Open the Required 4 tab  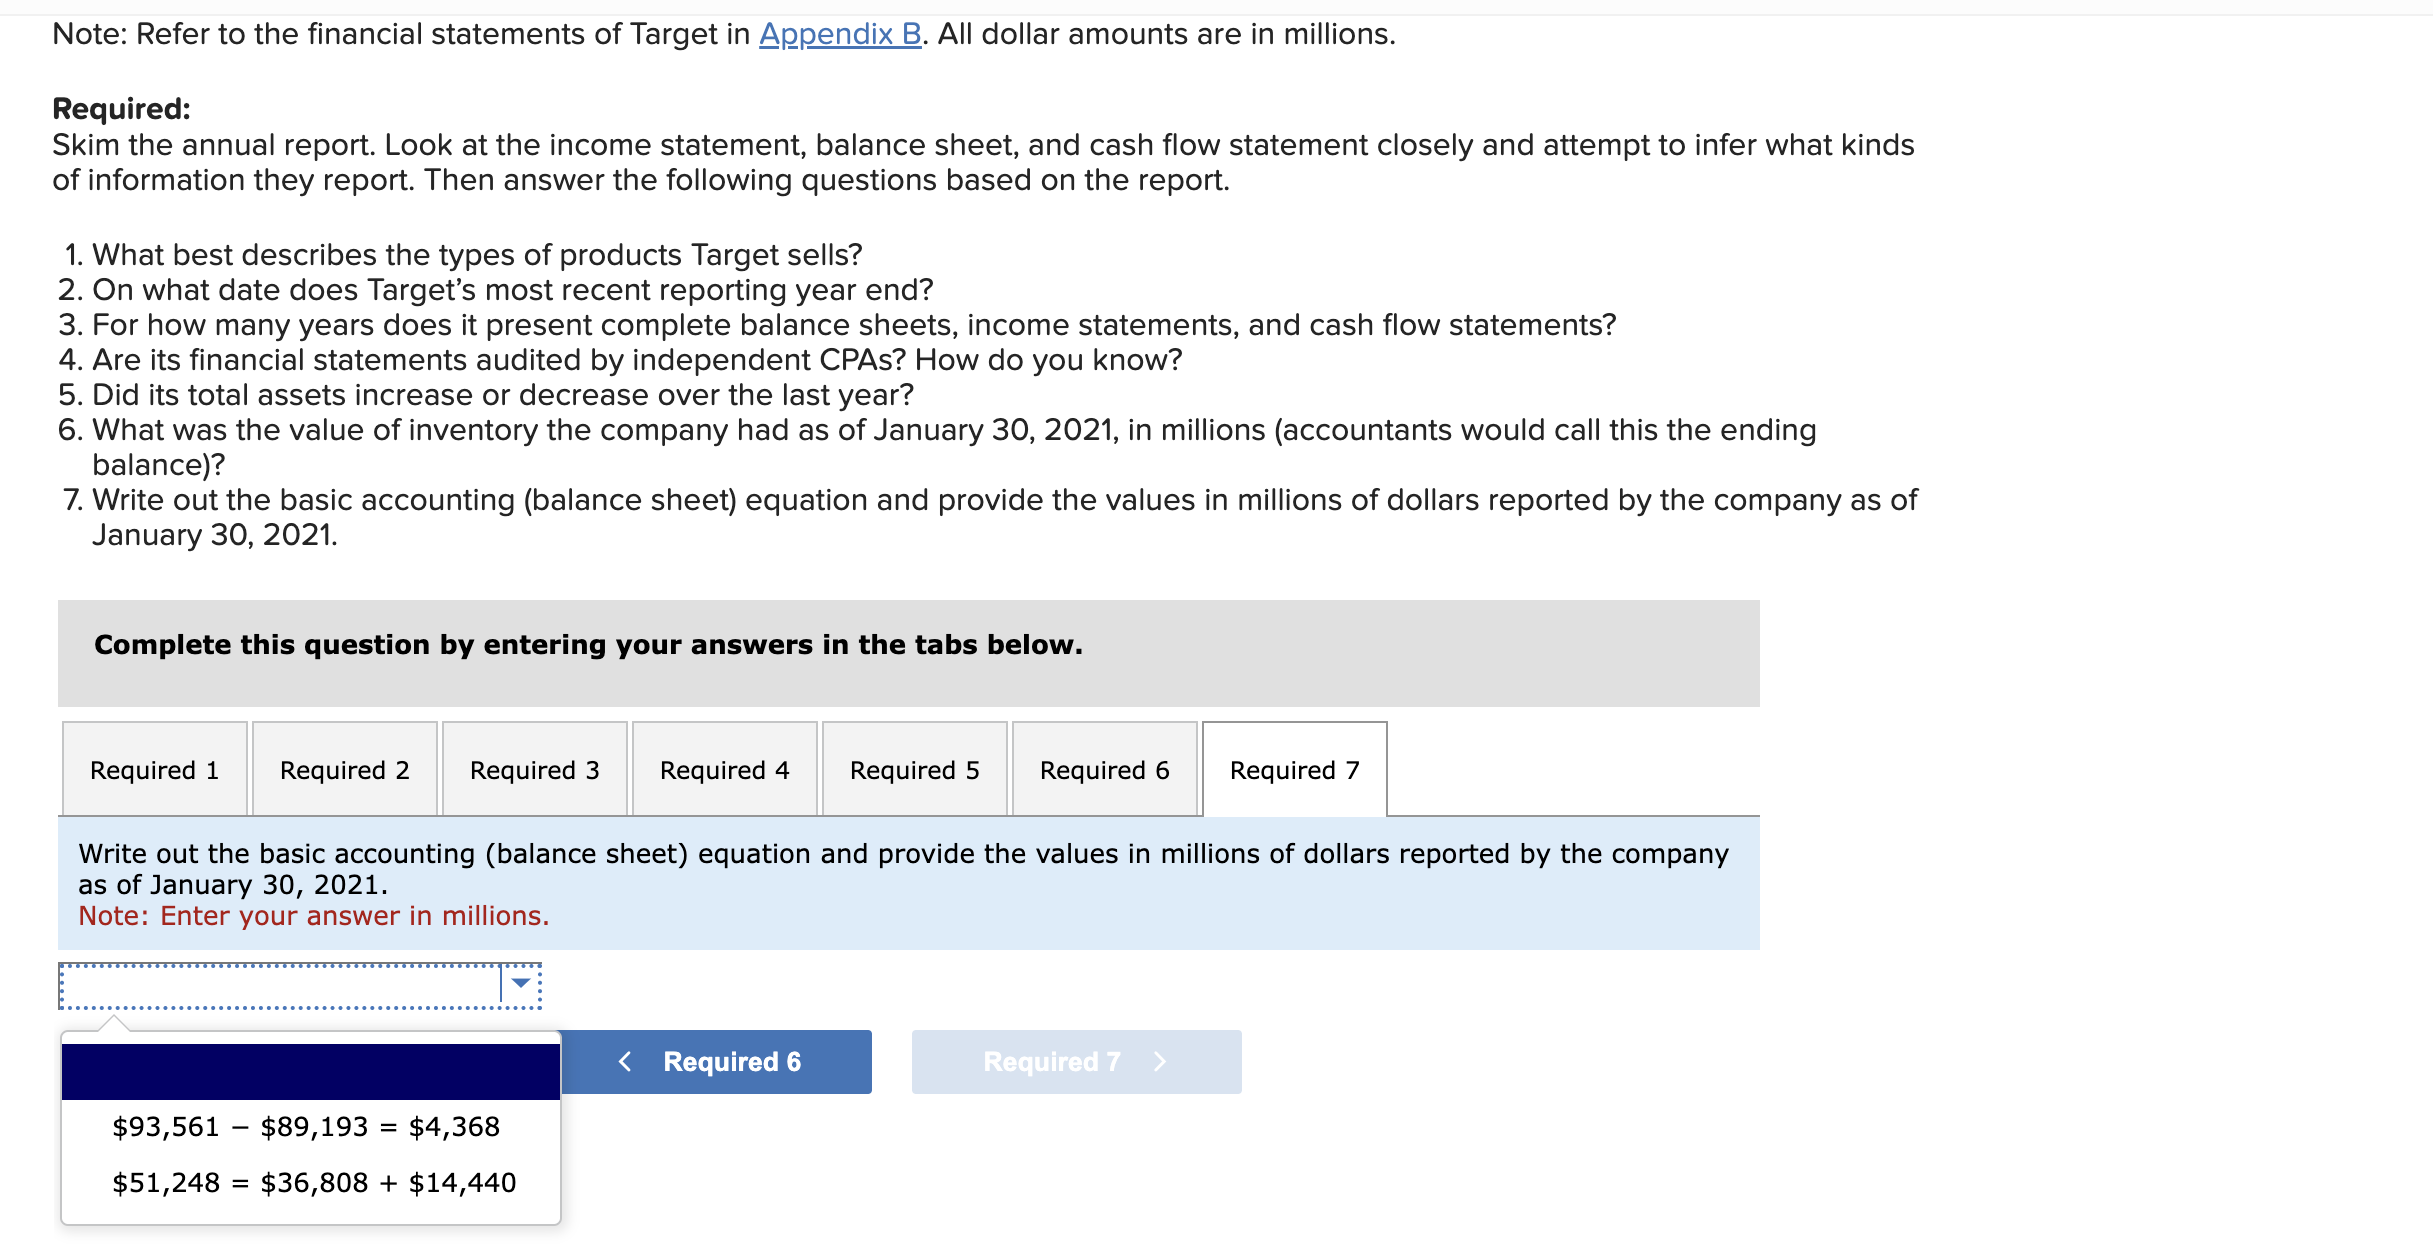click(x=724, y=769)
